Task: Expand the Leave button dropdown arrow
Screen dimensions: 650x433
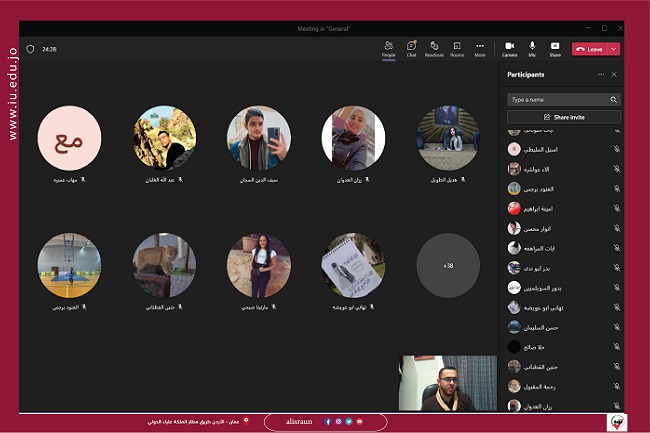Action: tap(613, 48)
